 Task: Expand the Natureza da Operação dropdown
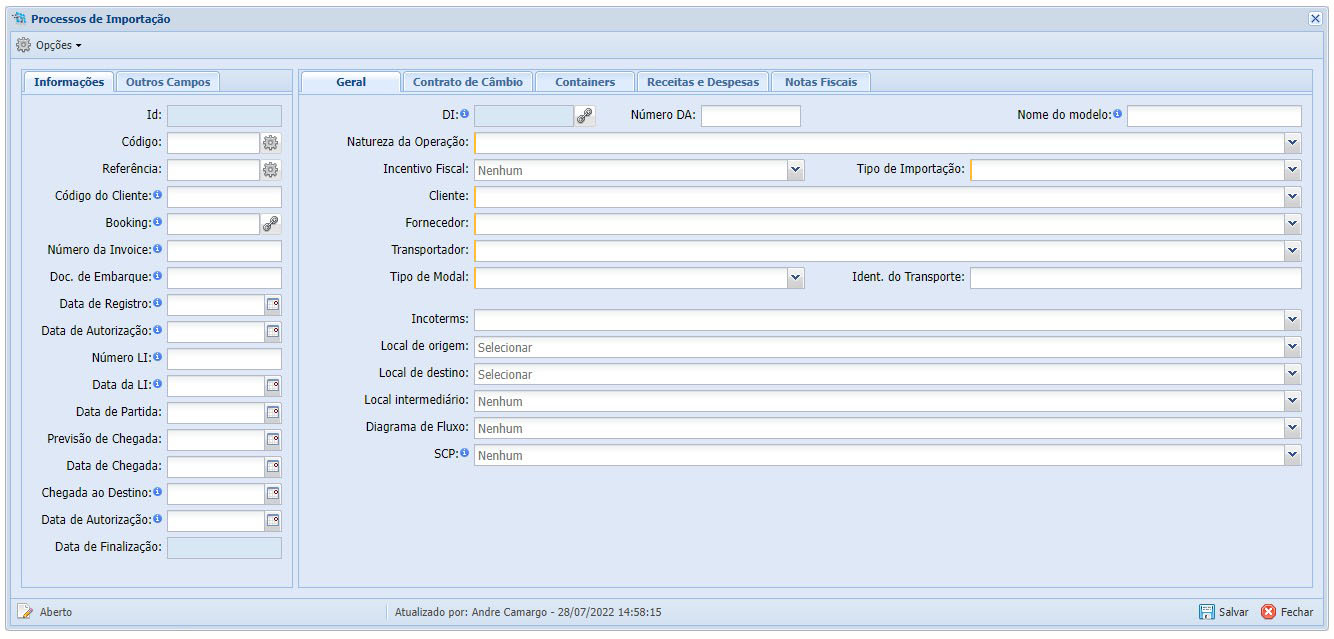pyautogui.click(x=1293, y=143)
